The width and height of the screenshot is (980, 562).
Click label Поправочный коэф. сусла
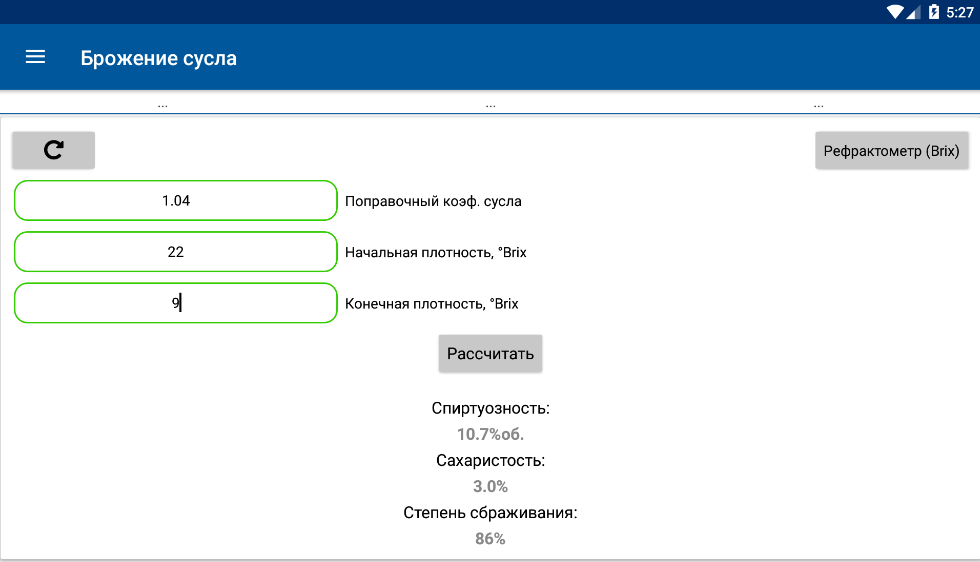[433, 201]
